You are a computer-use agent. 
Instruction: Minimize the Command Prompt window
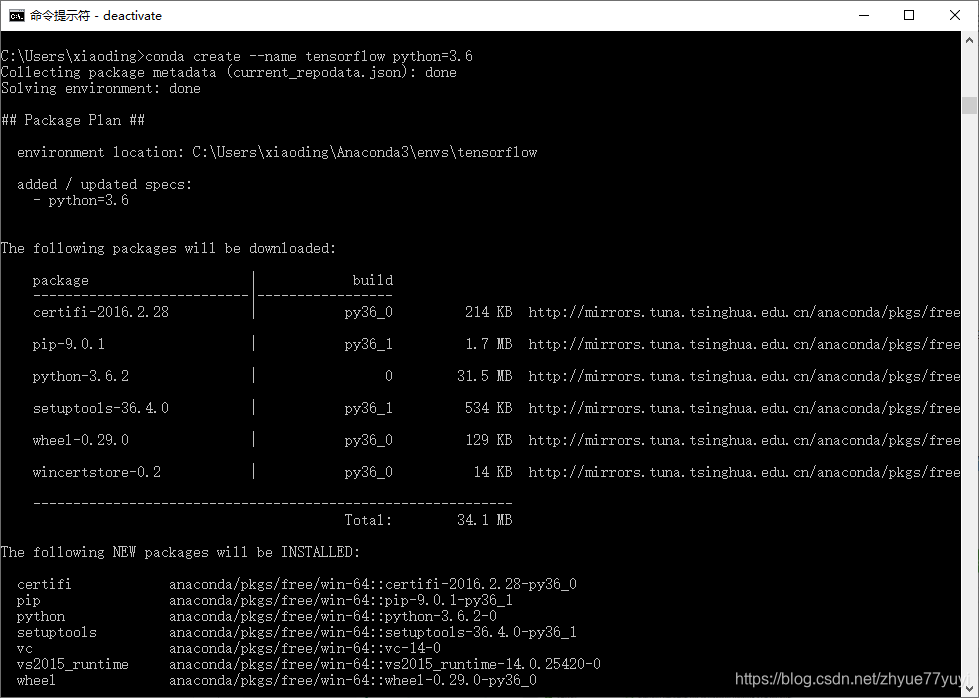pos(864,16)
